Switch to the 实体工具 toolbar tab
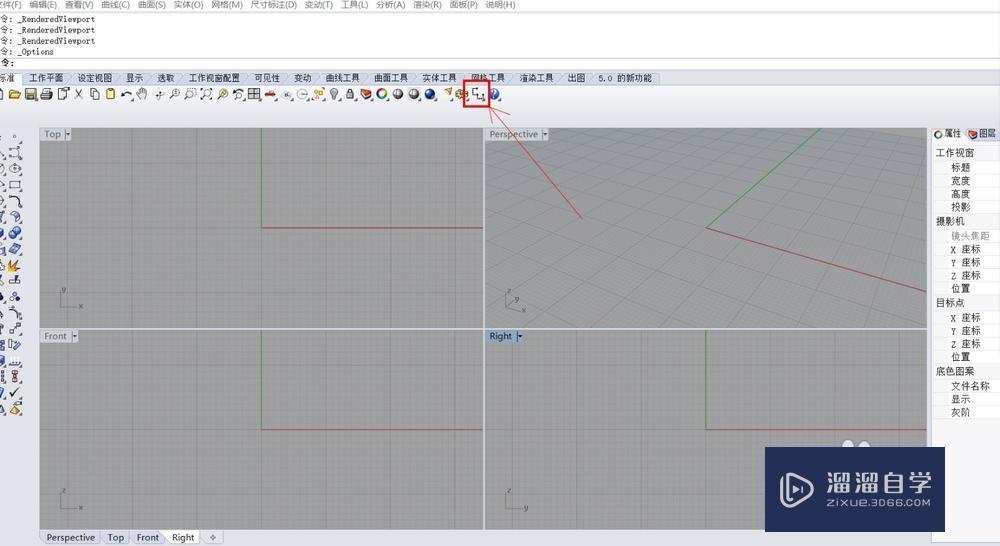 point(439,78)
